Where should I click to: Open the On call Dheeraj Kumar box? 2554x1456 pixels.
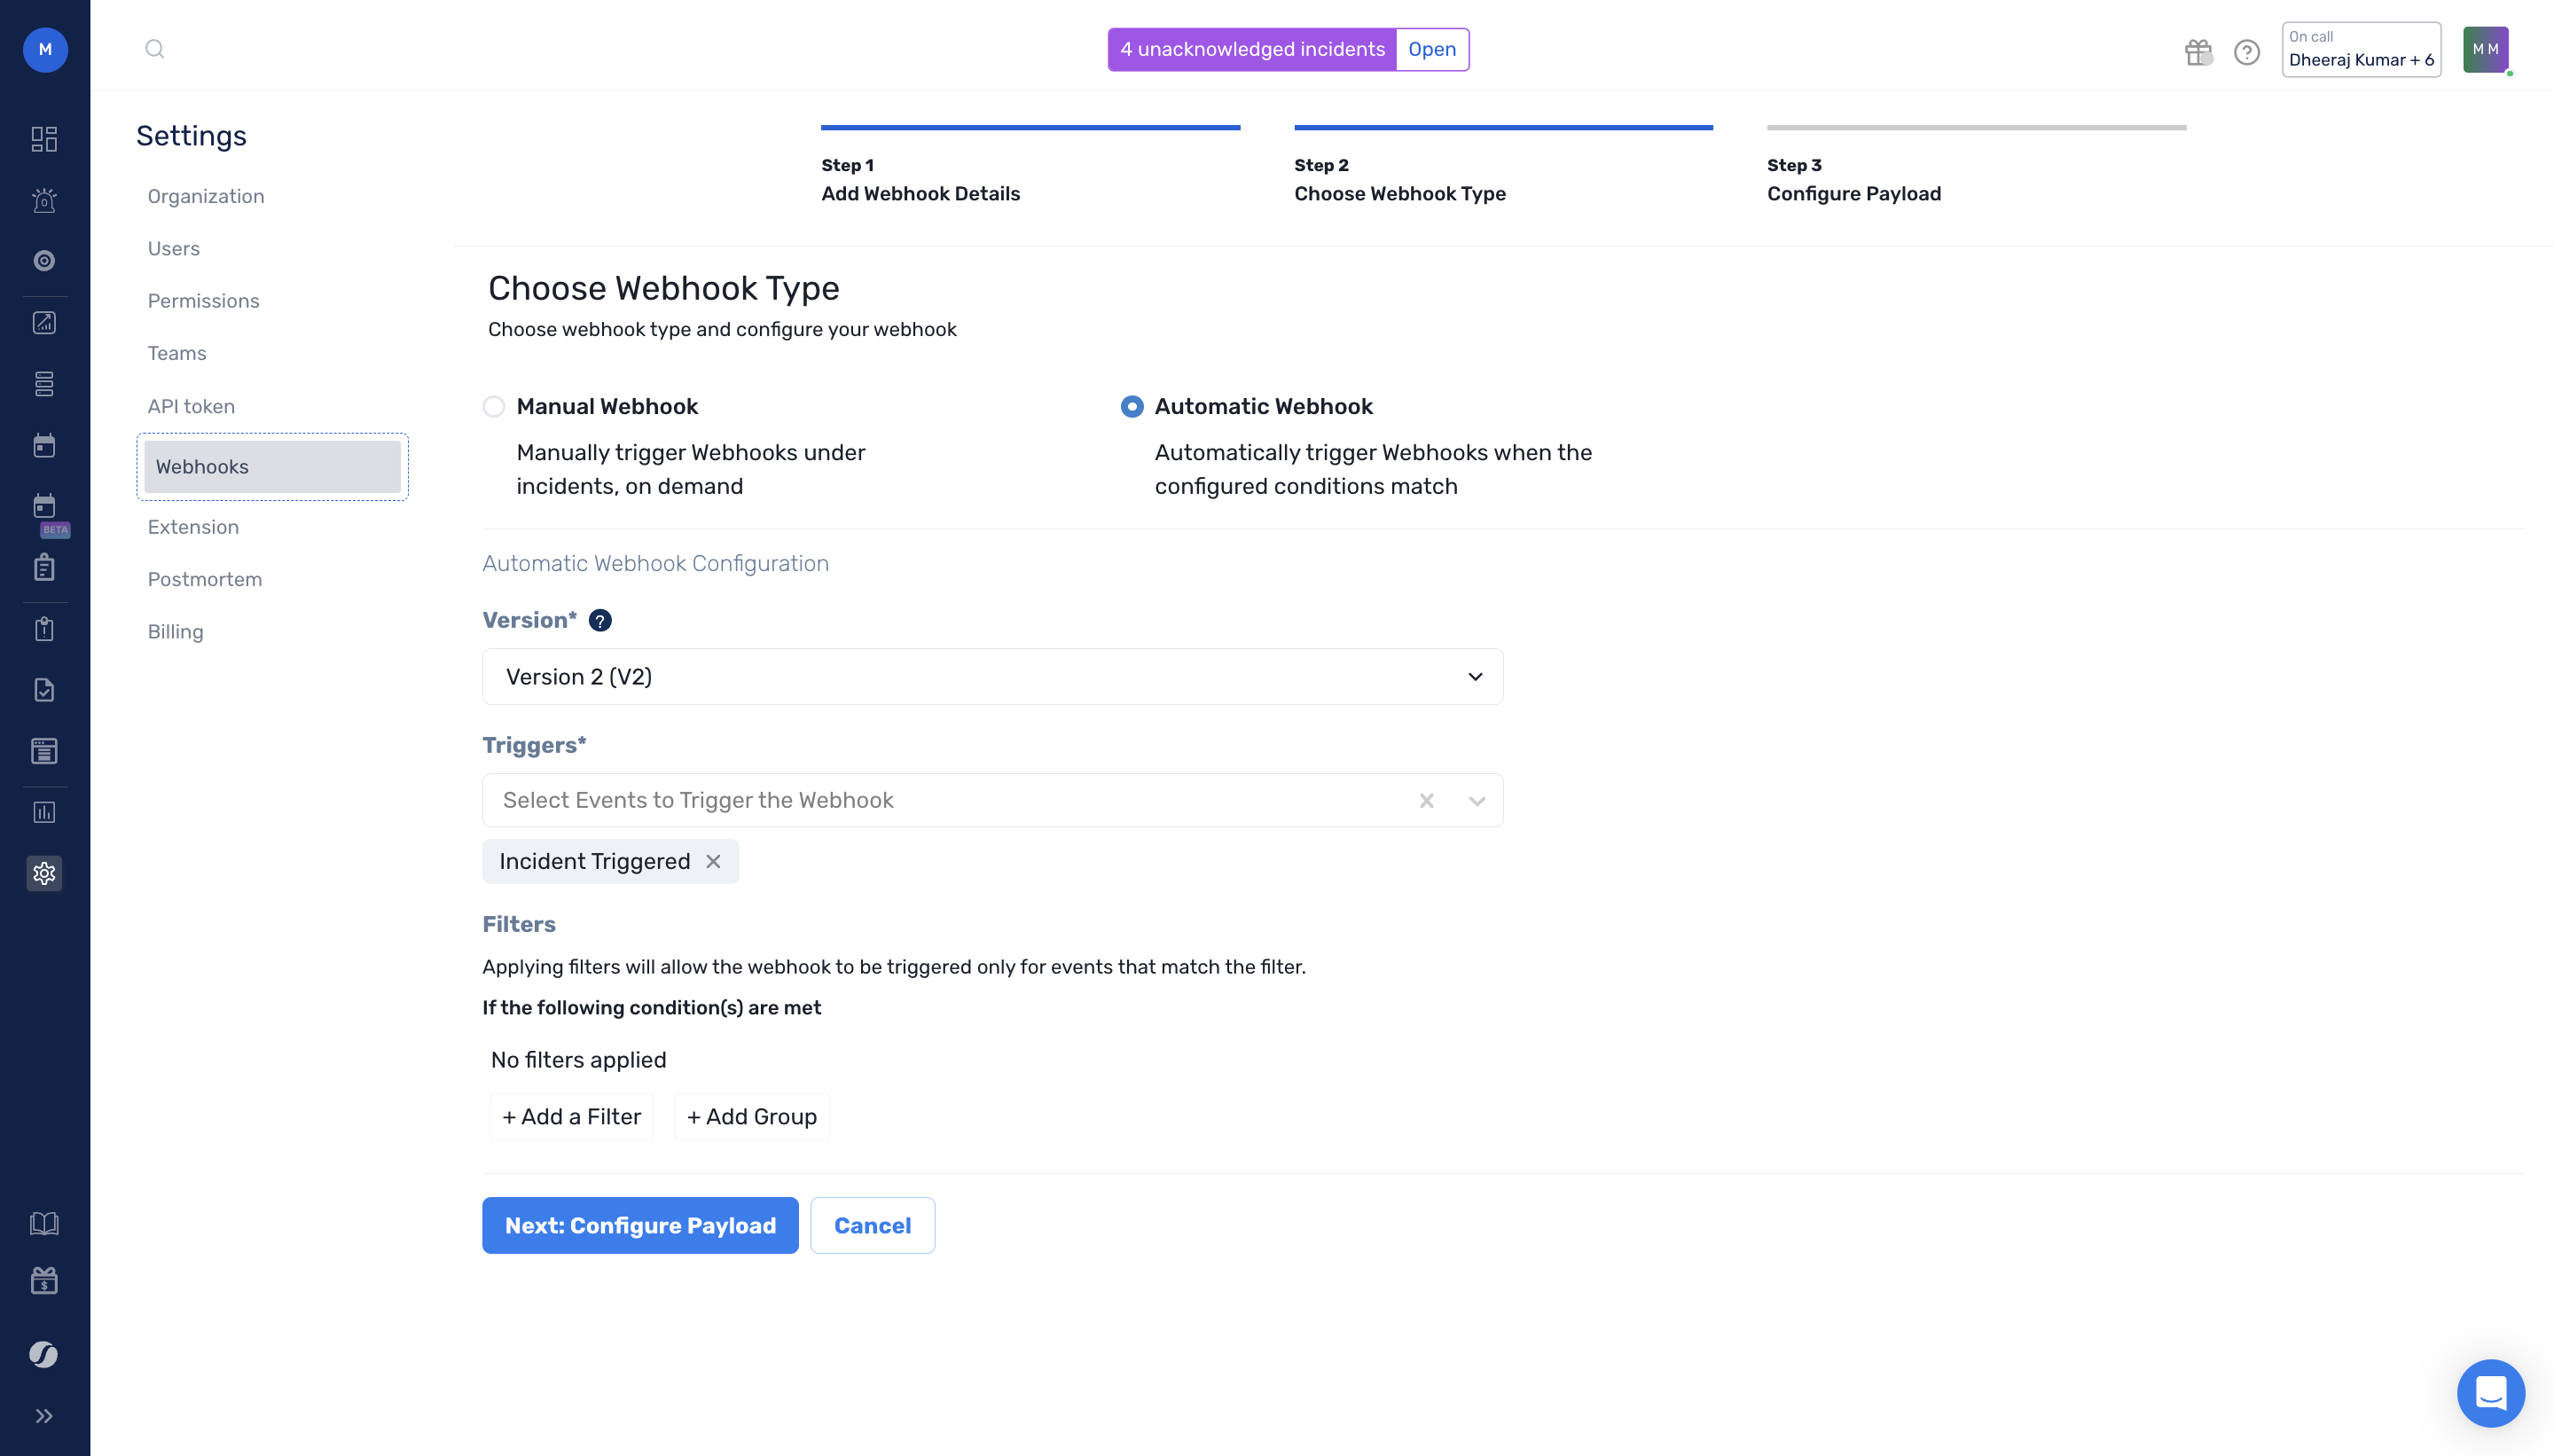[2360, 49]
